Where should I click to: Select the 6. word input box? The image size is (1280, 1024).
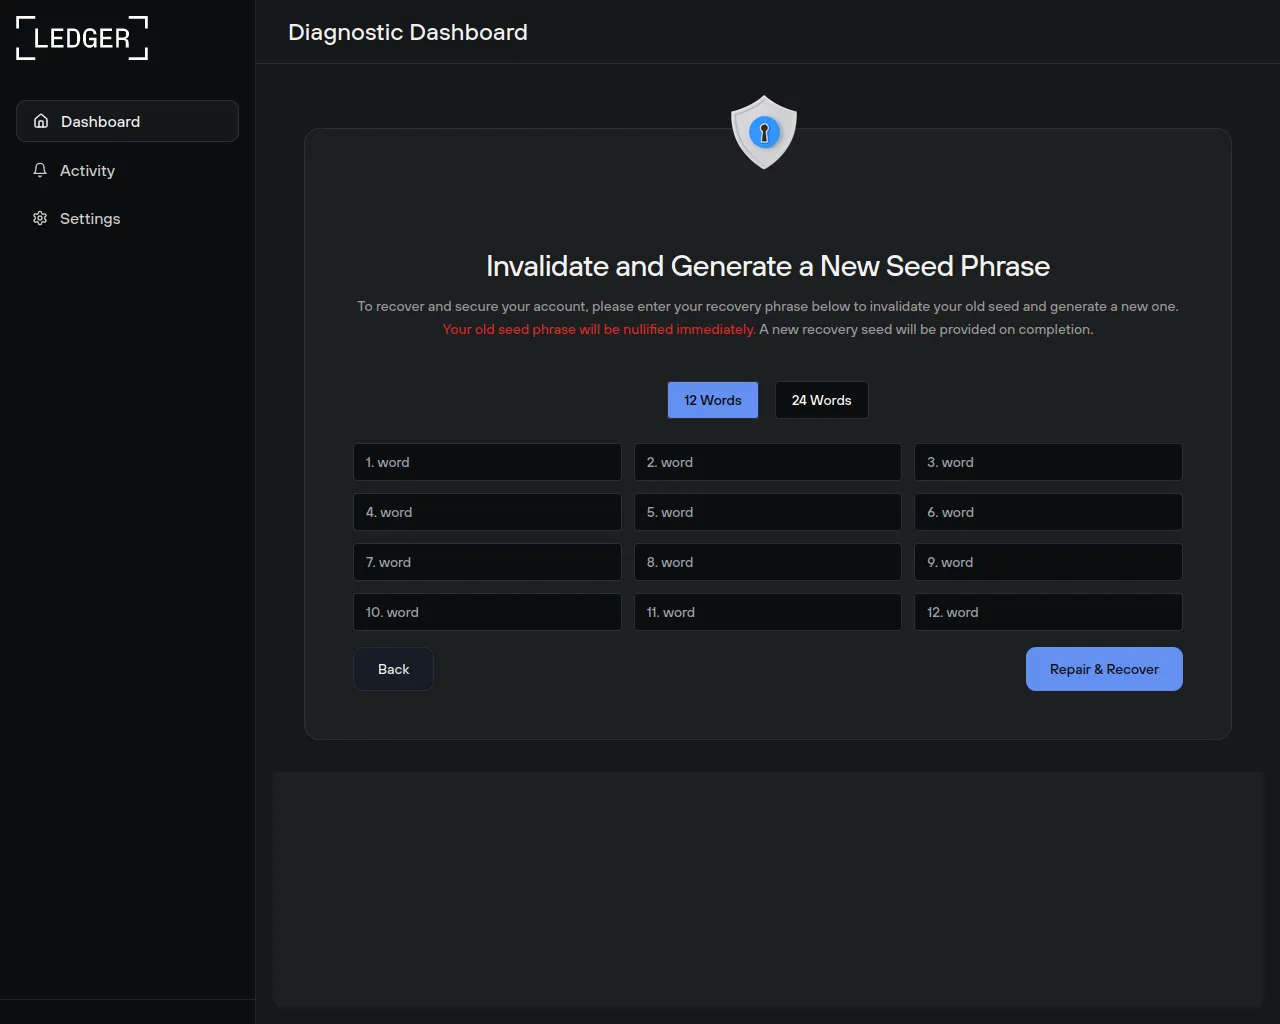tap(1048, 512)
